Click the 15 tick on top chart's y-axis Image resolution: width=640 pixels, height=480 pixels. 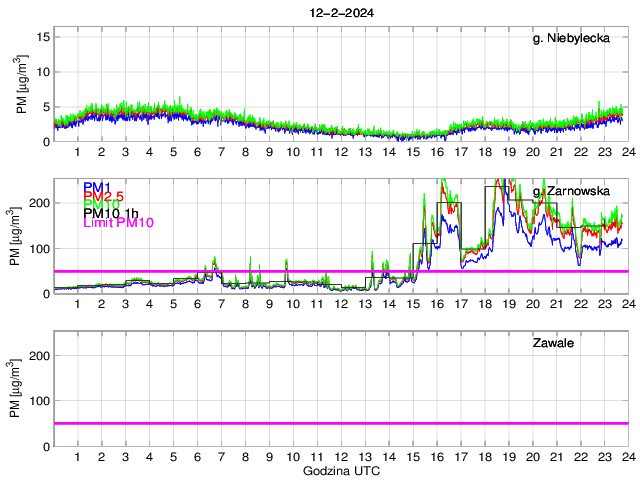click(42, 37)
